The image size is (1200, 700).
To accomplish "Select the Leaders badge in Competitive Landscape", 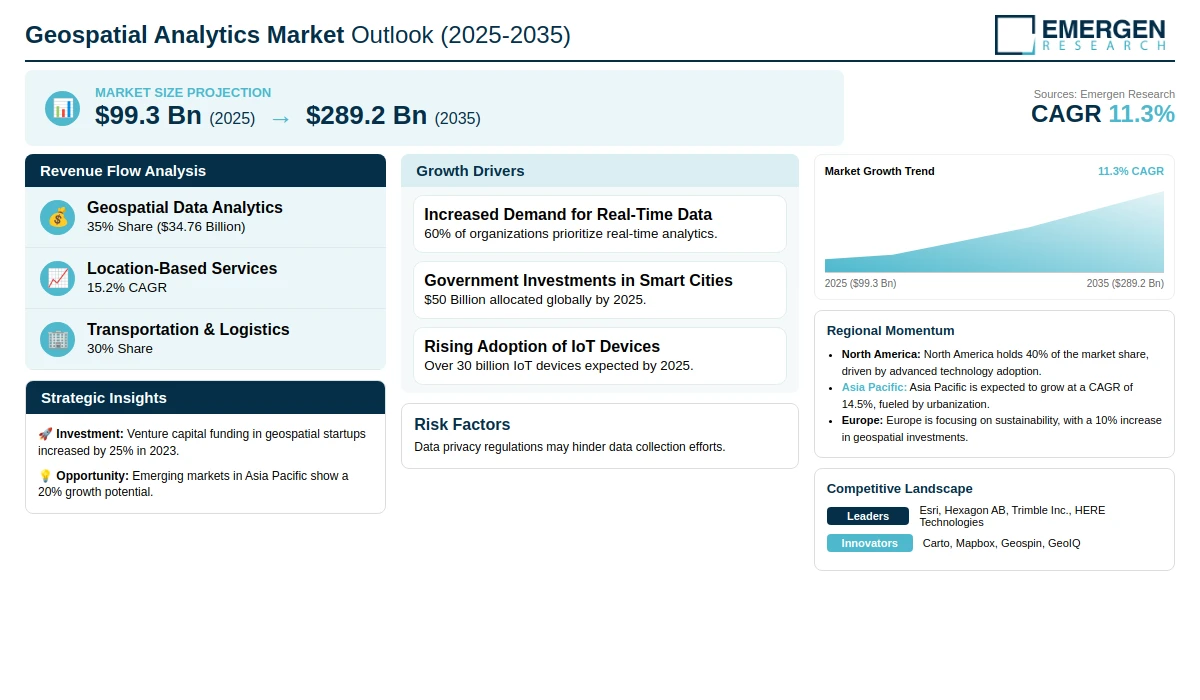I will [x=868, y=516].
